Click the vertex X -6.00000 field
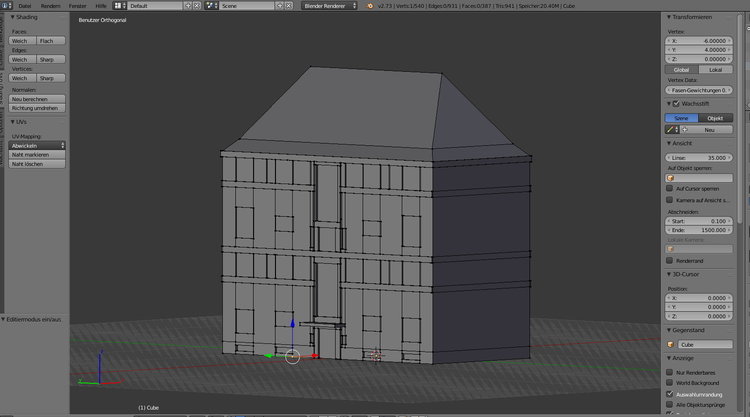This screenshot has height=417, width=750. 699,41
